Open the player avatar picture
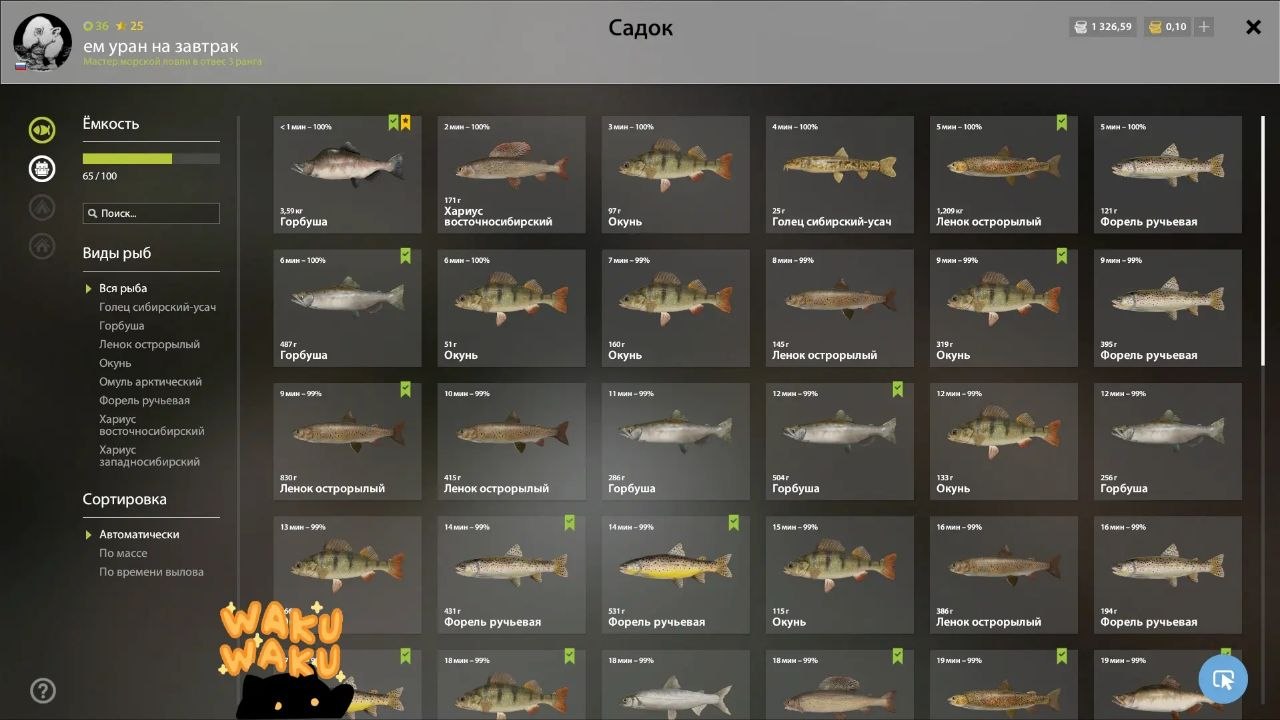This screenshot has height=720, width=1280. pos(42,42)
